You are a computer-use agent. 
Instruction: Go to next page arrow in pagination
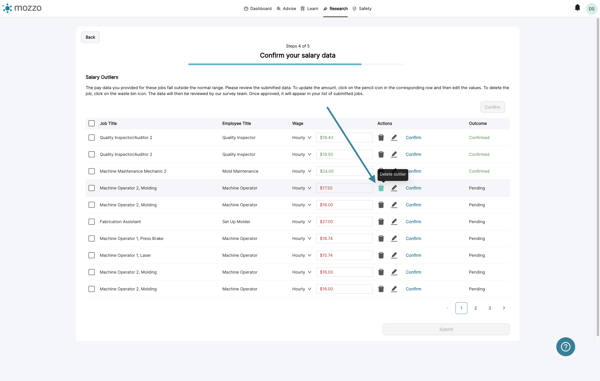tap(504, 308)
